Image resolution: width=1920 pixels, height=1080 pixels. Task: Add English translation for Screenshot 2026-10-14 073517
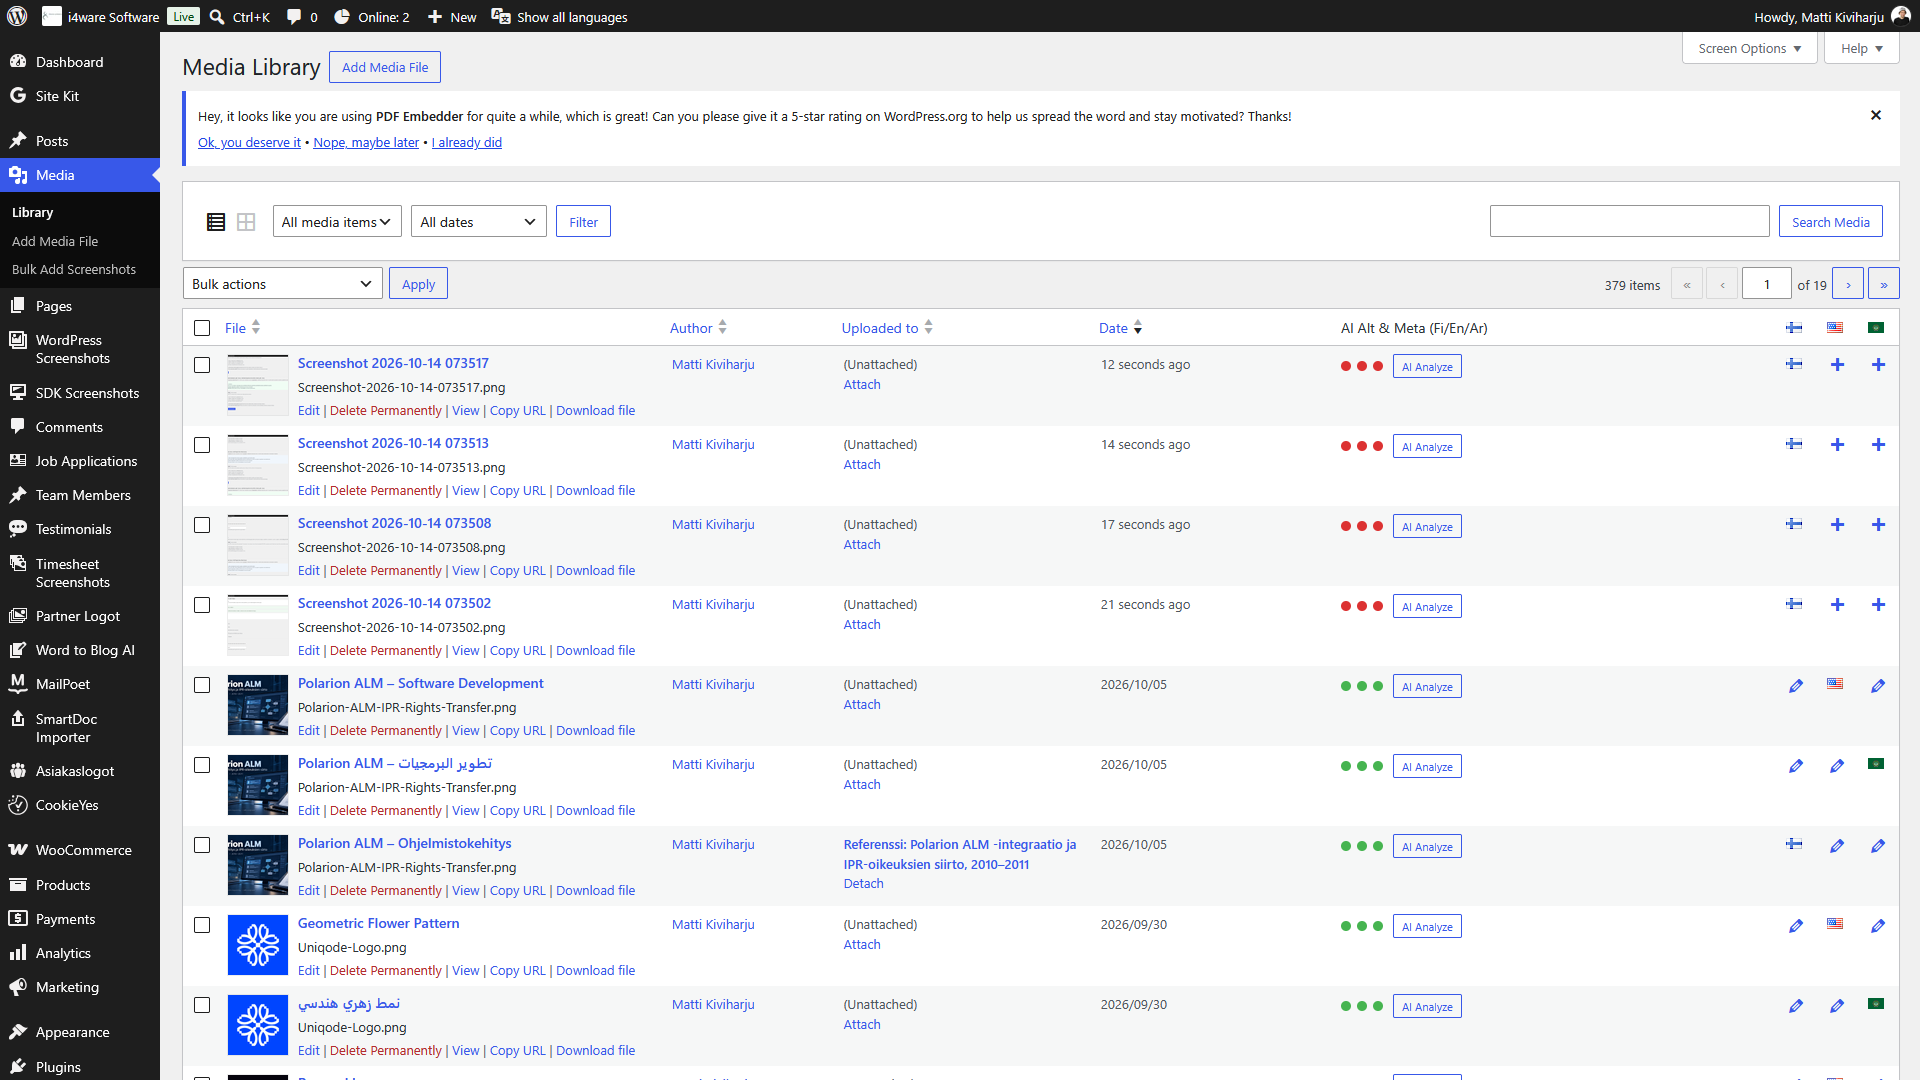click(1837, 365)
